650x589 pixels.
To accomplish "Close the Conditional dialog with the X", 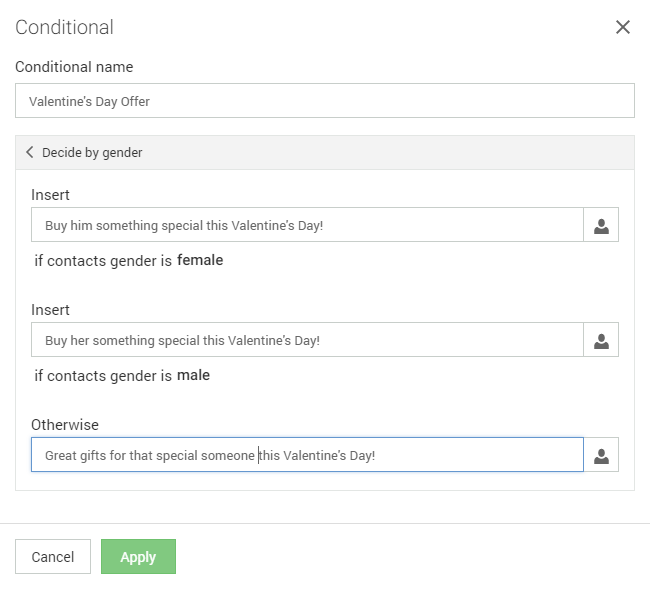I will click(623, 27).
